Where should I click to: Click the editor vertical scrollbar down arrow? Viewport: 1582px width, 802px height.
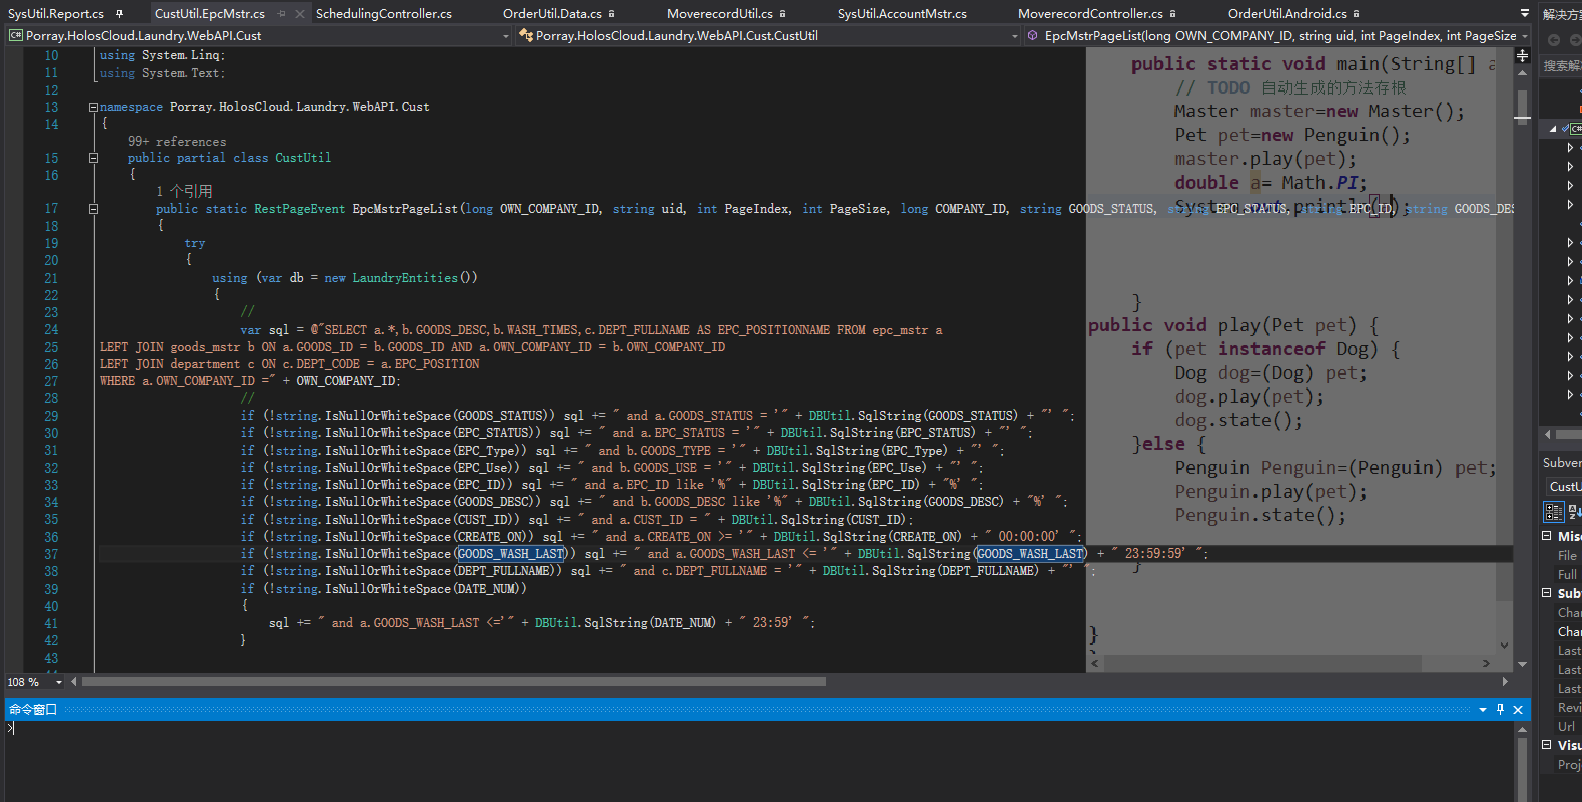(1522, 664)
